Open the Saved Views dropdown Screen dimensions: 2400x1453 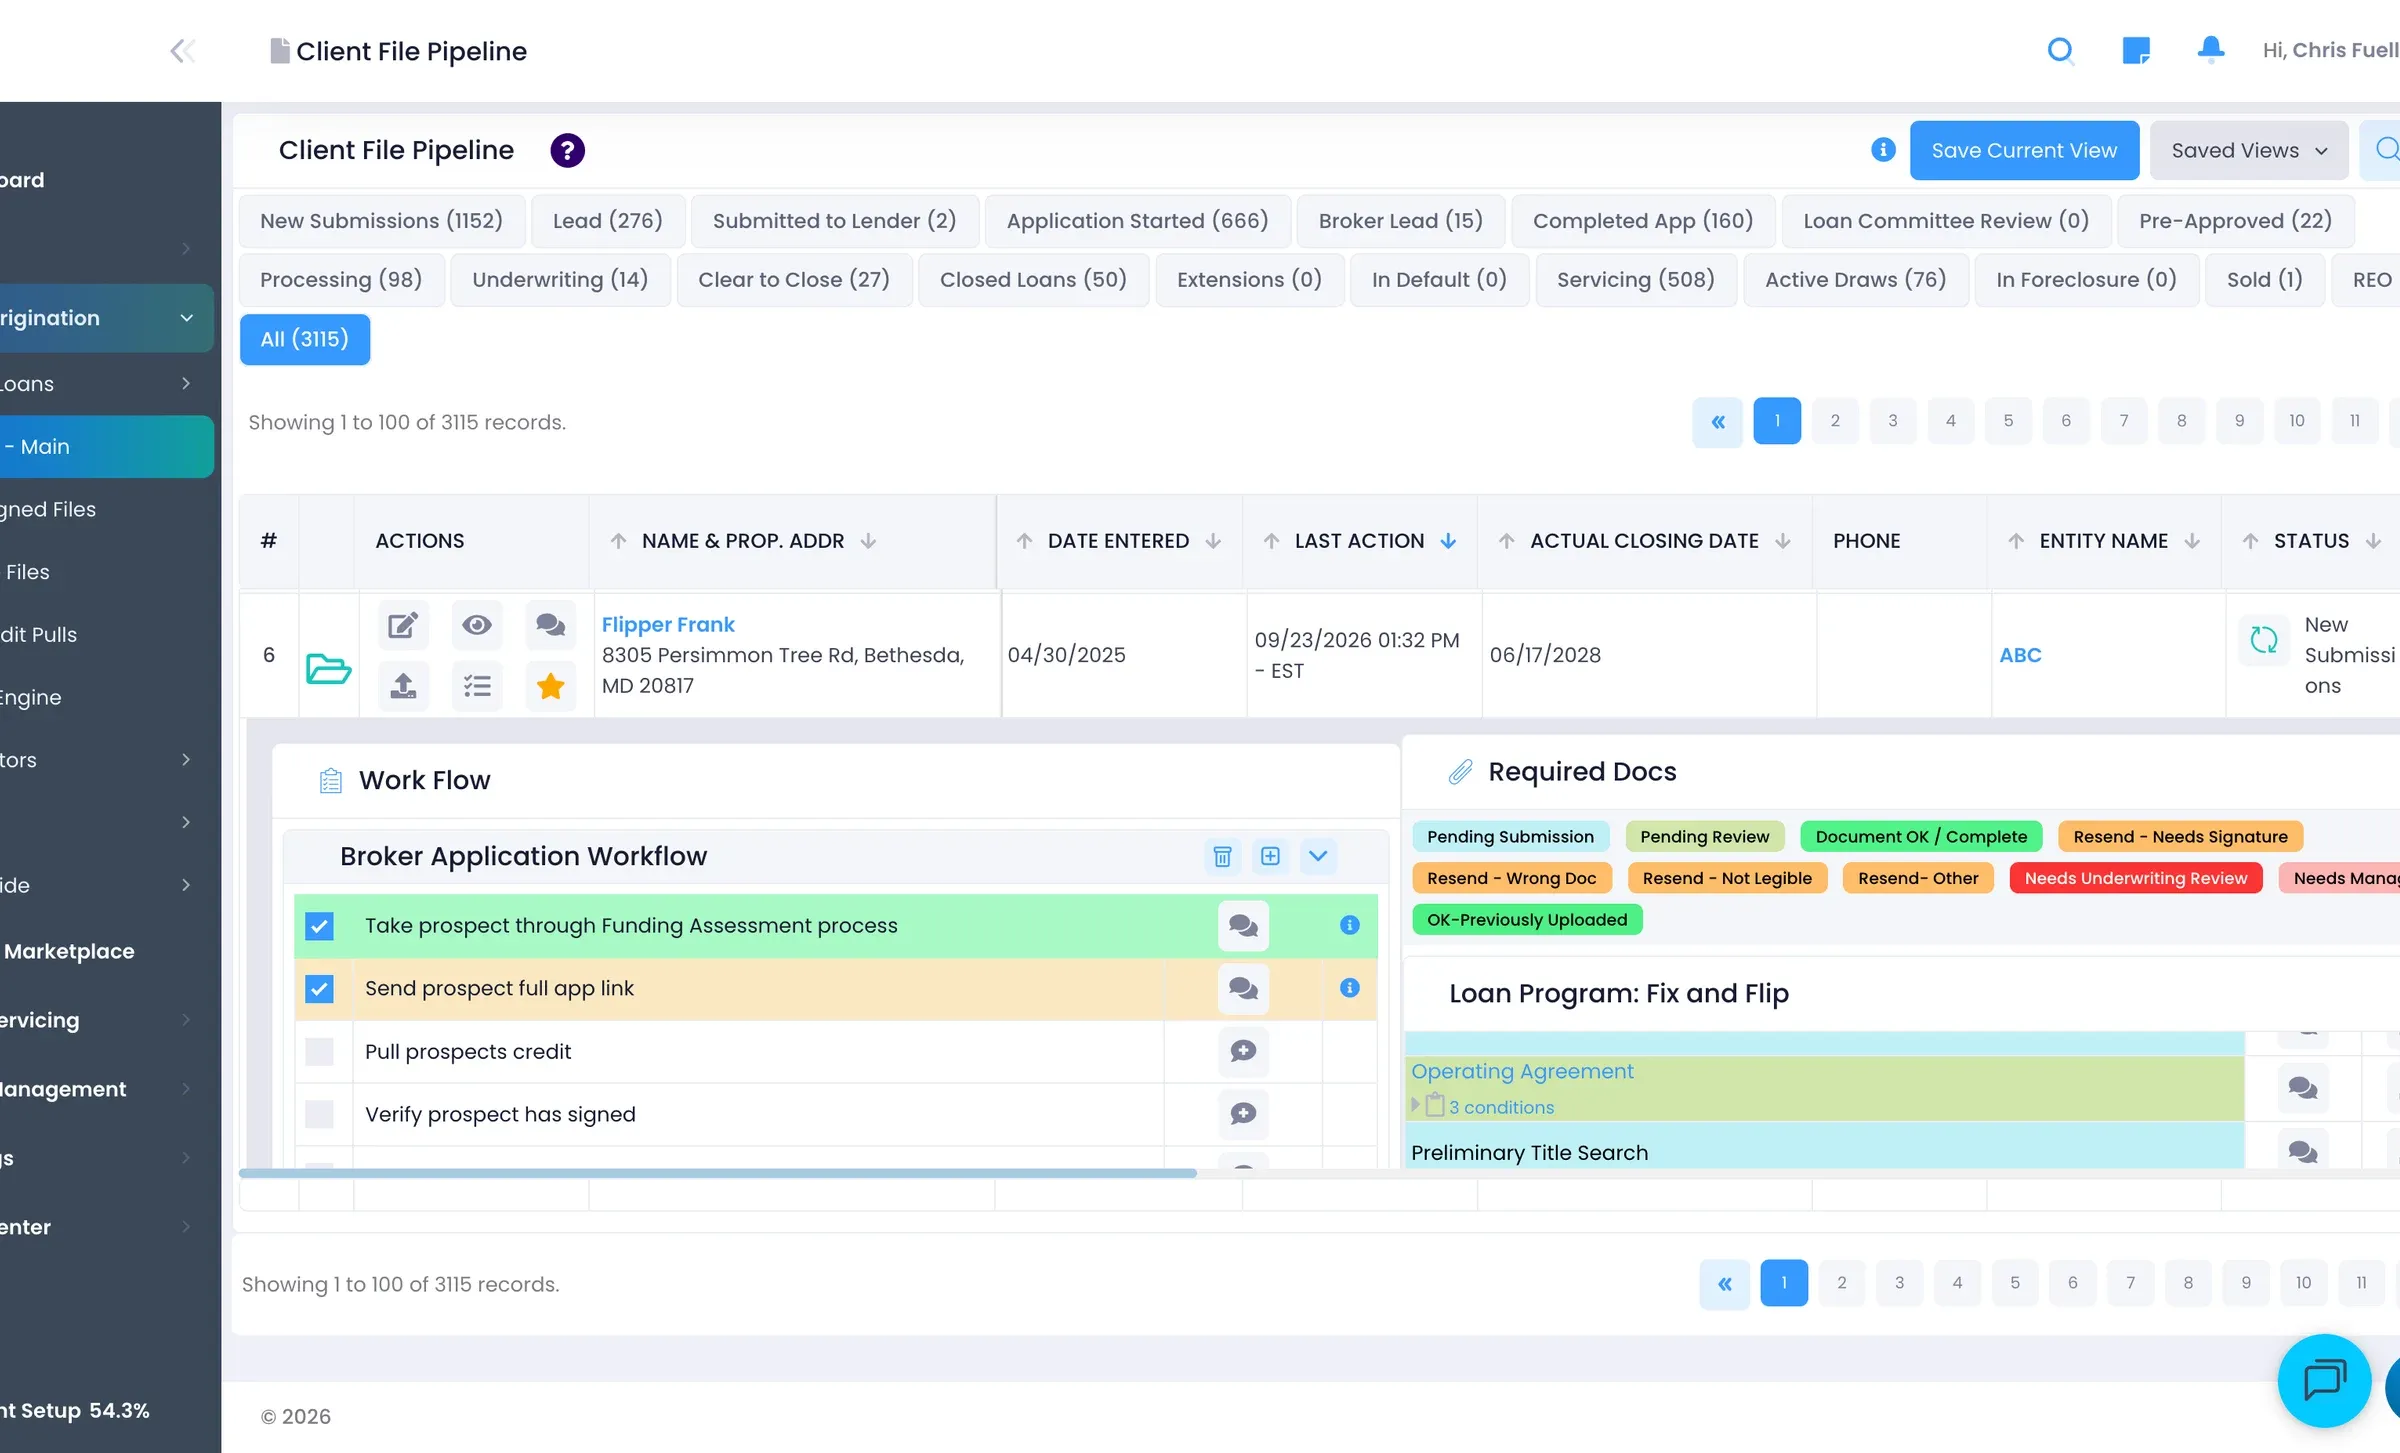2248,150
